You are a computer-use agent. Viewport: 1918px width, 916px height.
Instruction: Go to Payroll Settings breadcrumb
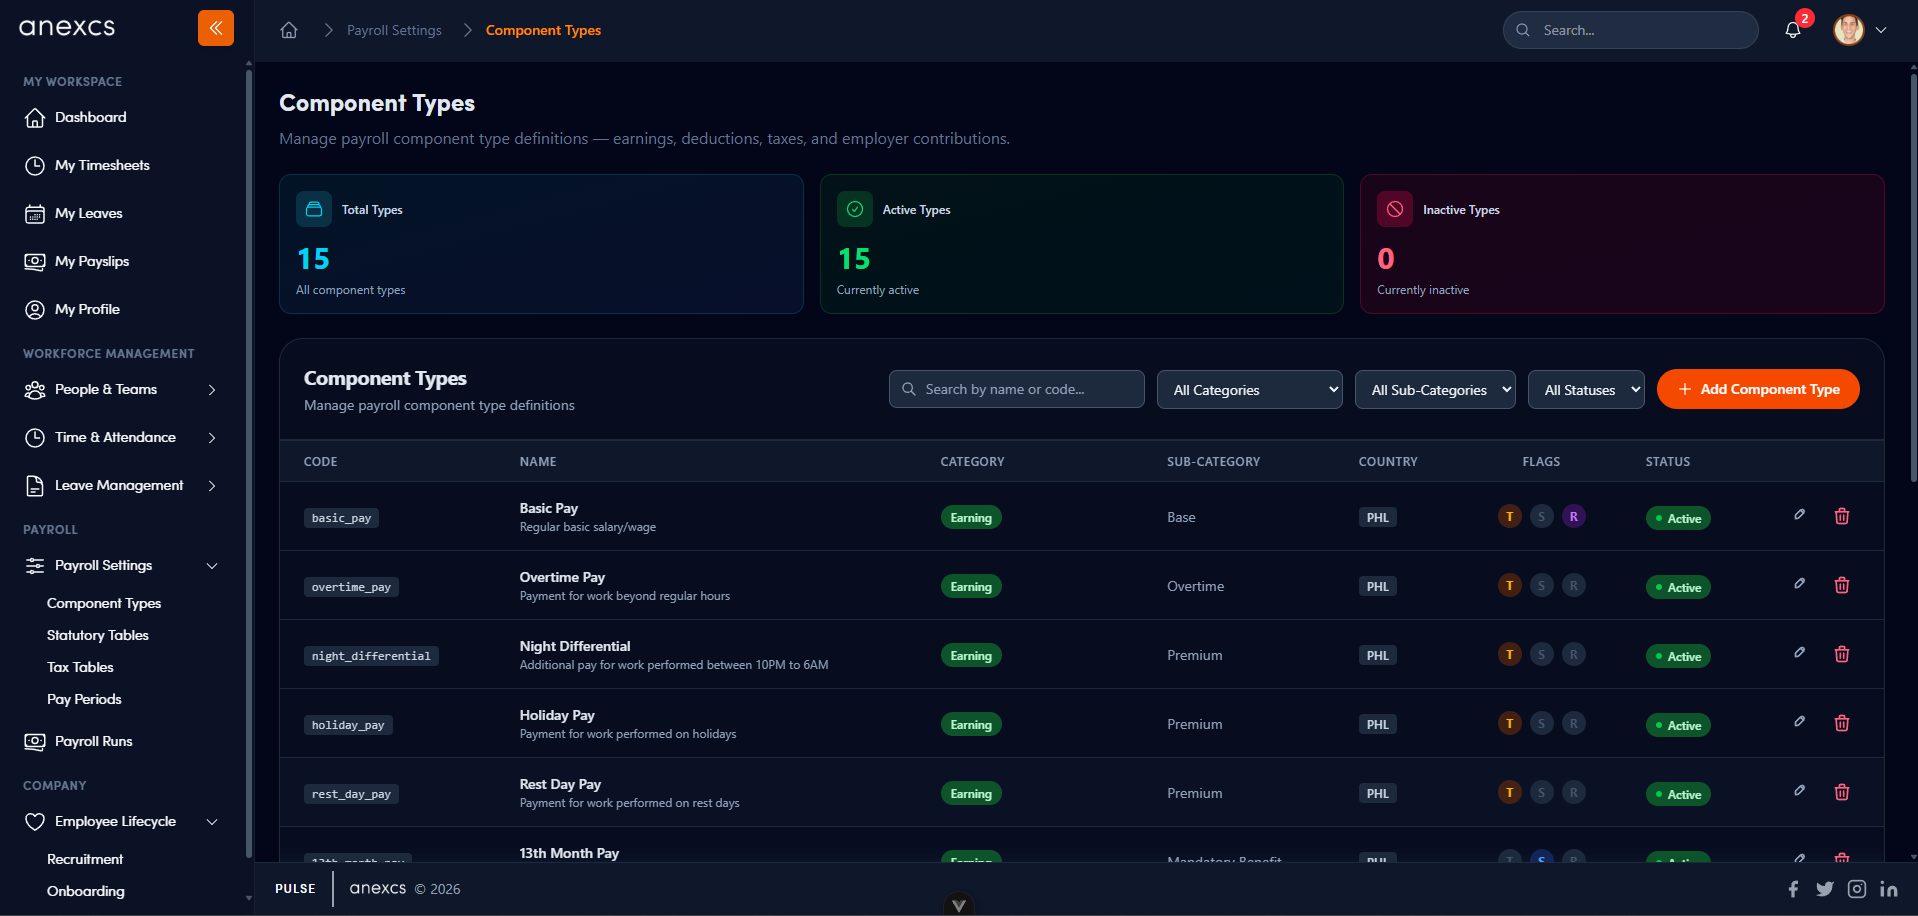[x=394, y=30]
